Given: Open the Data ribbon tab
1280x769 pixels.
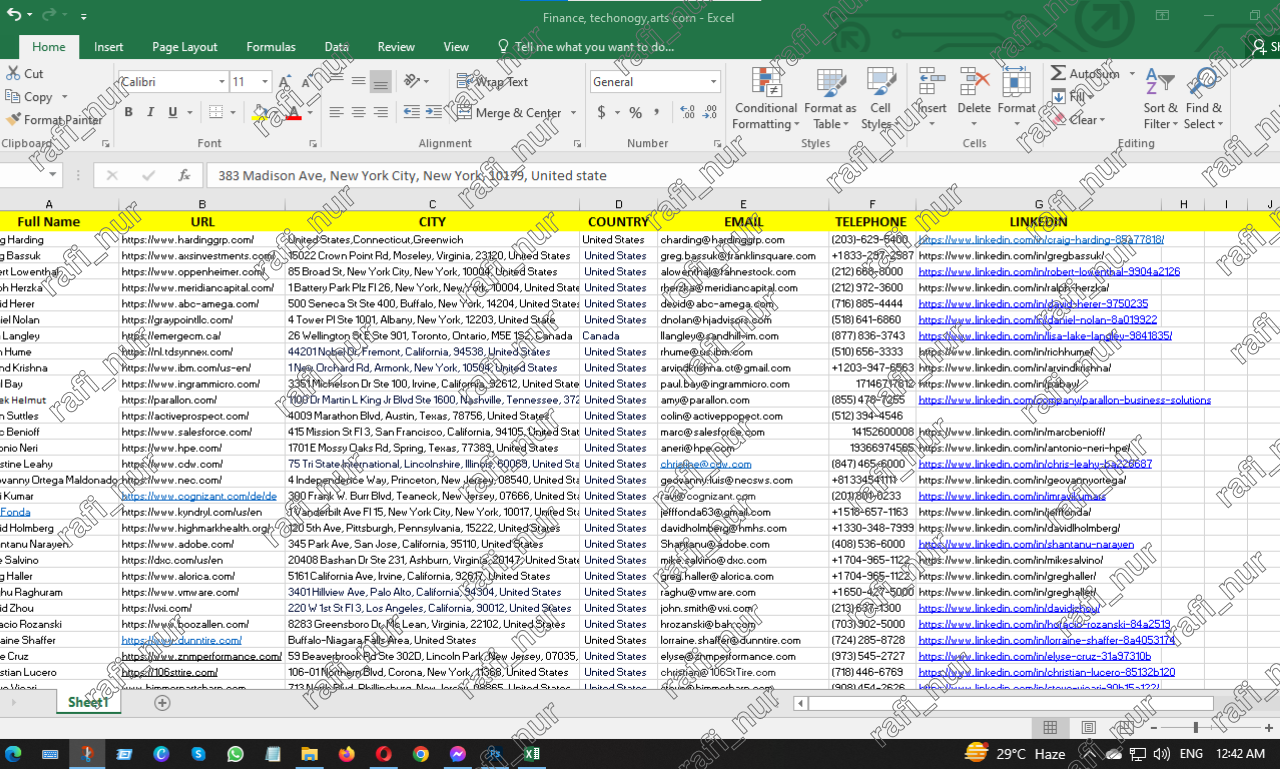Looking at the screenshot, I should [x=336, y=46].
